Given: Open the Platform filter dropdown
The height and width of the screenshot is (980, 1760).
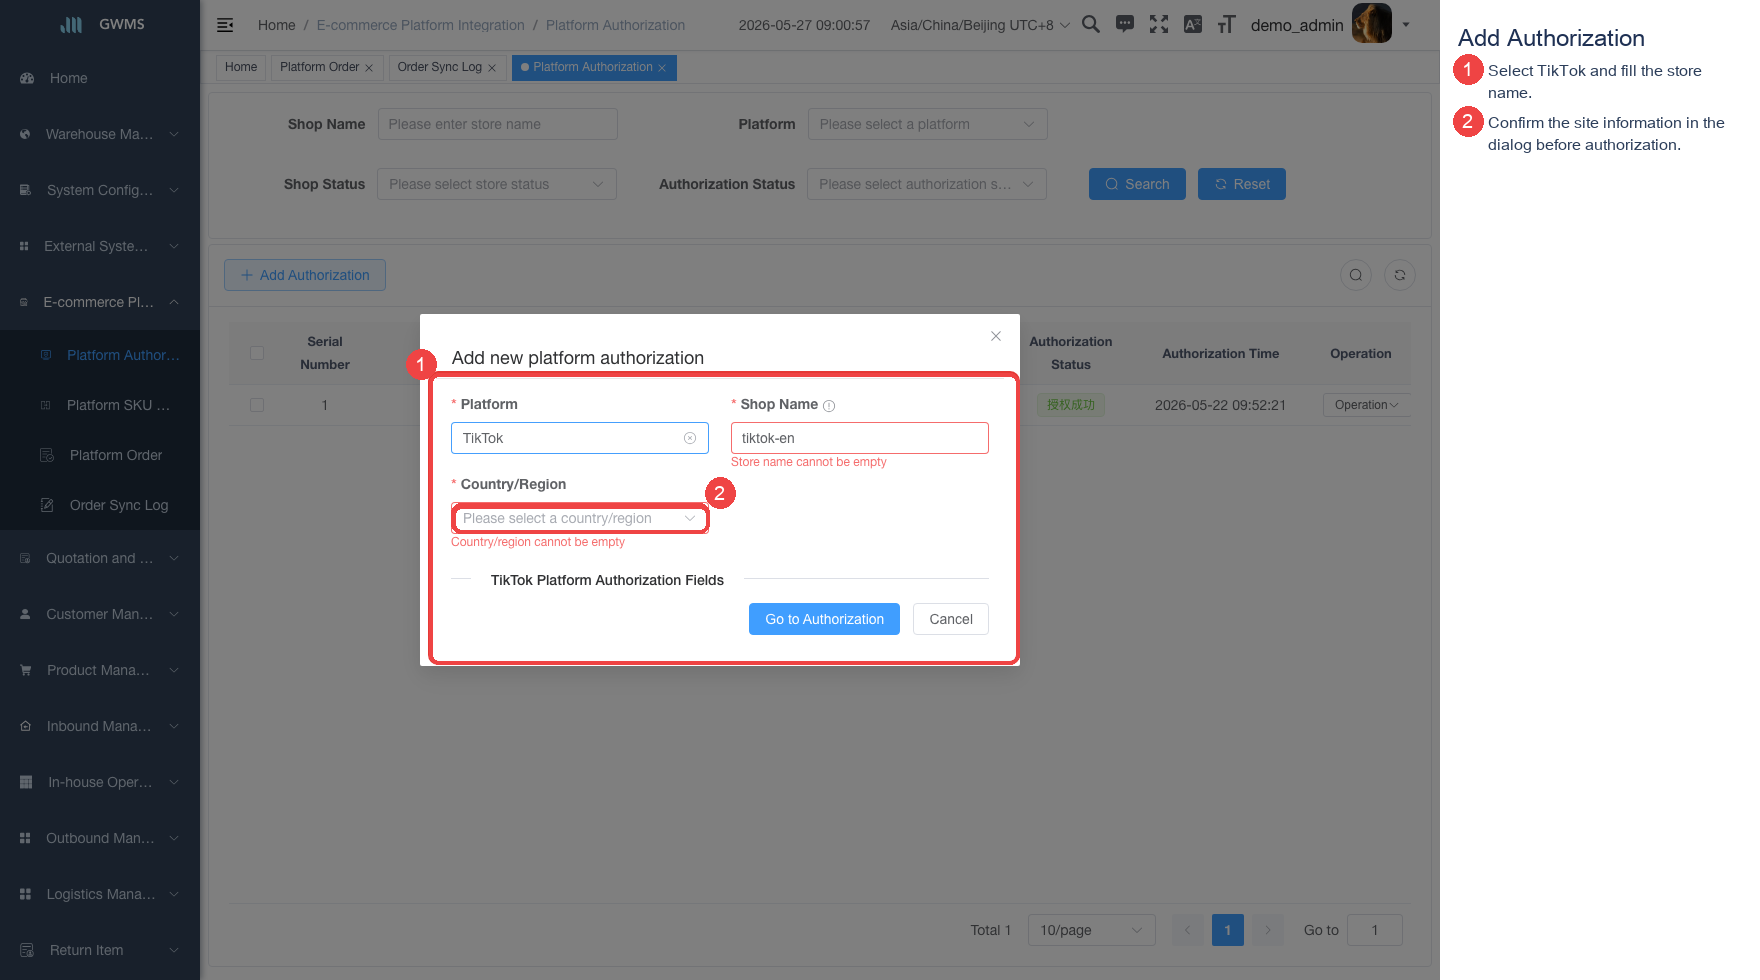Looking at the screenshot, I should point(927,124).
